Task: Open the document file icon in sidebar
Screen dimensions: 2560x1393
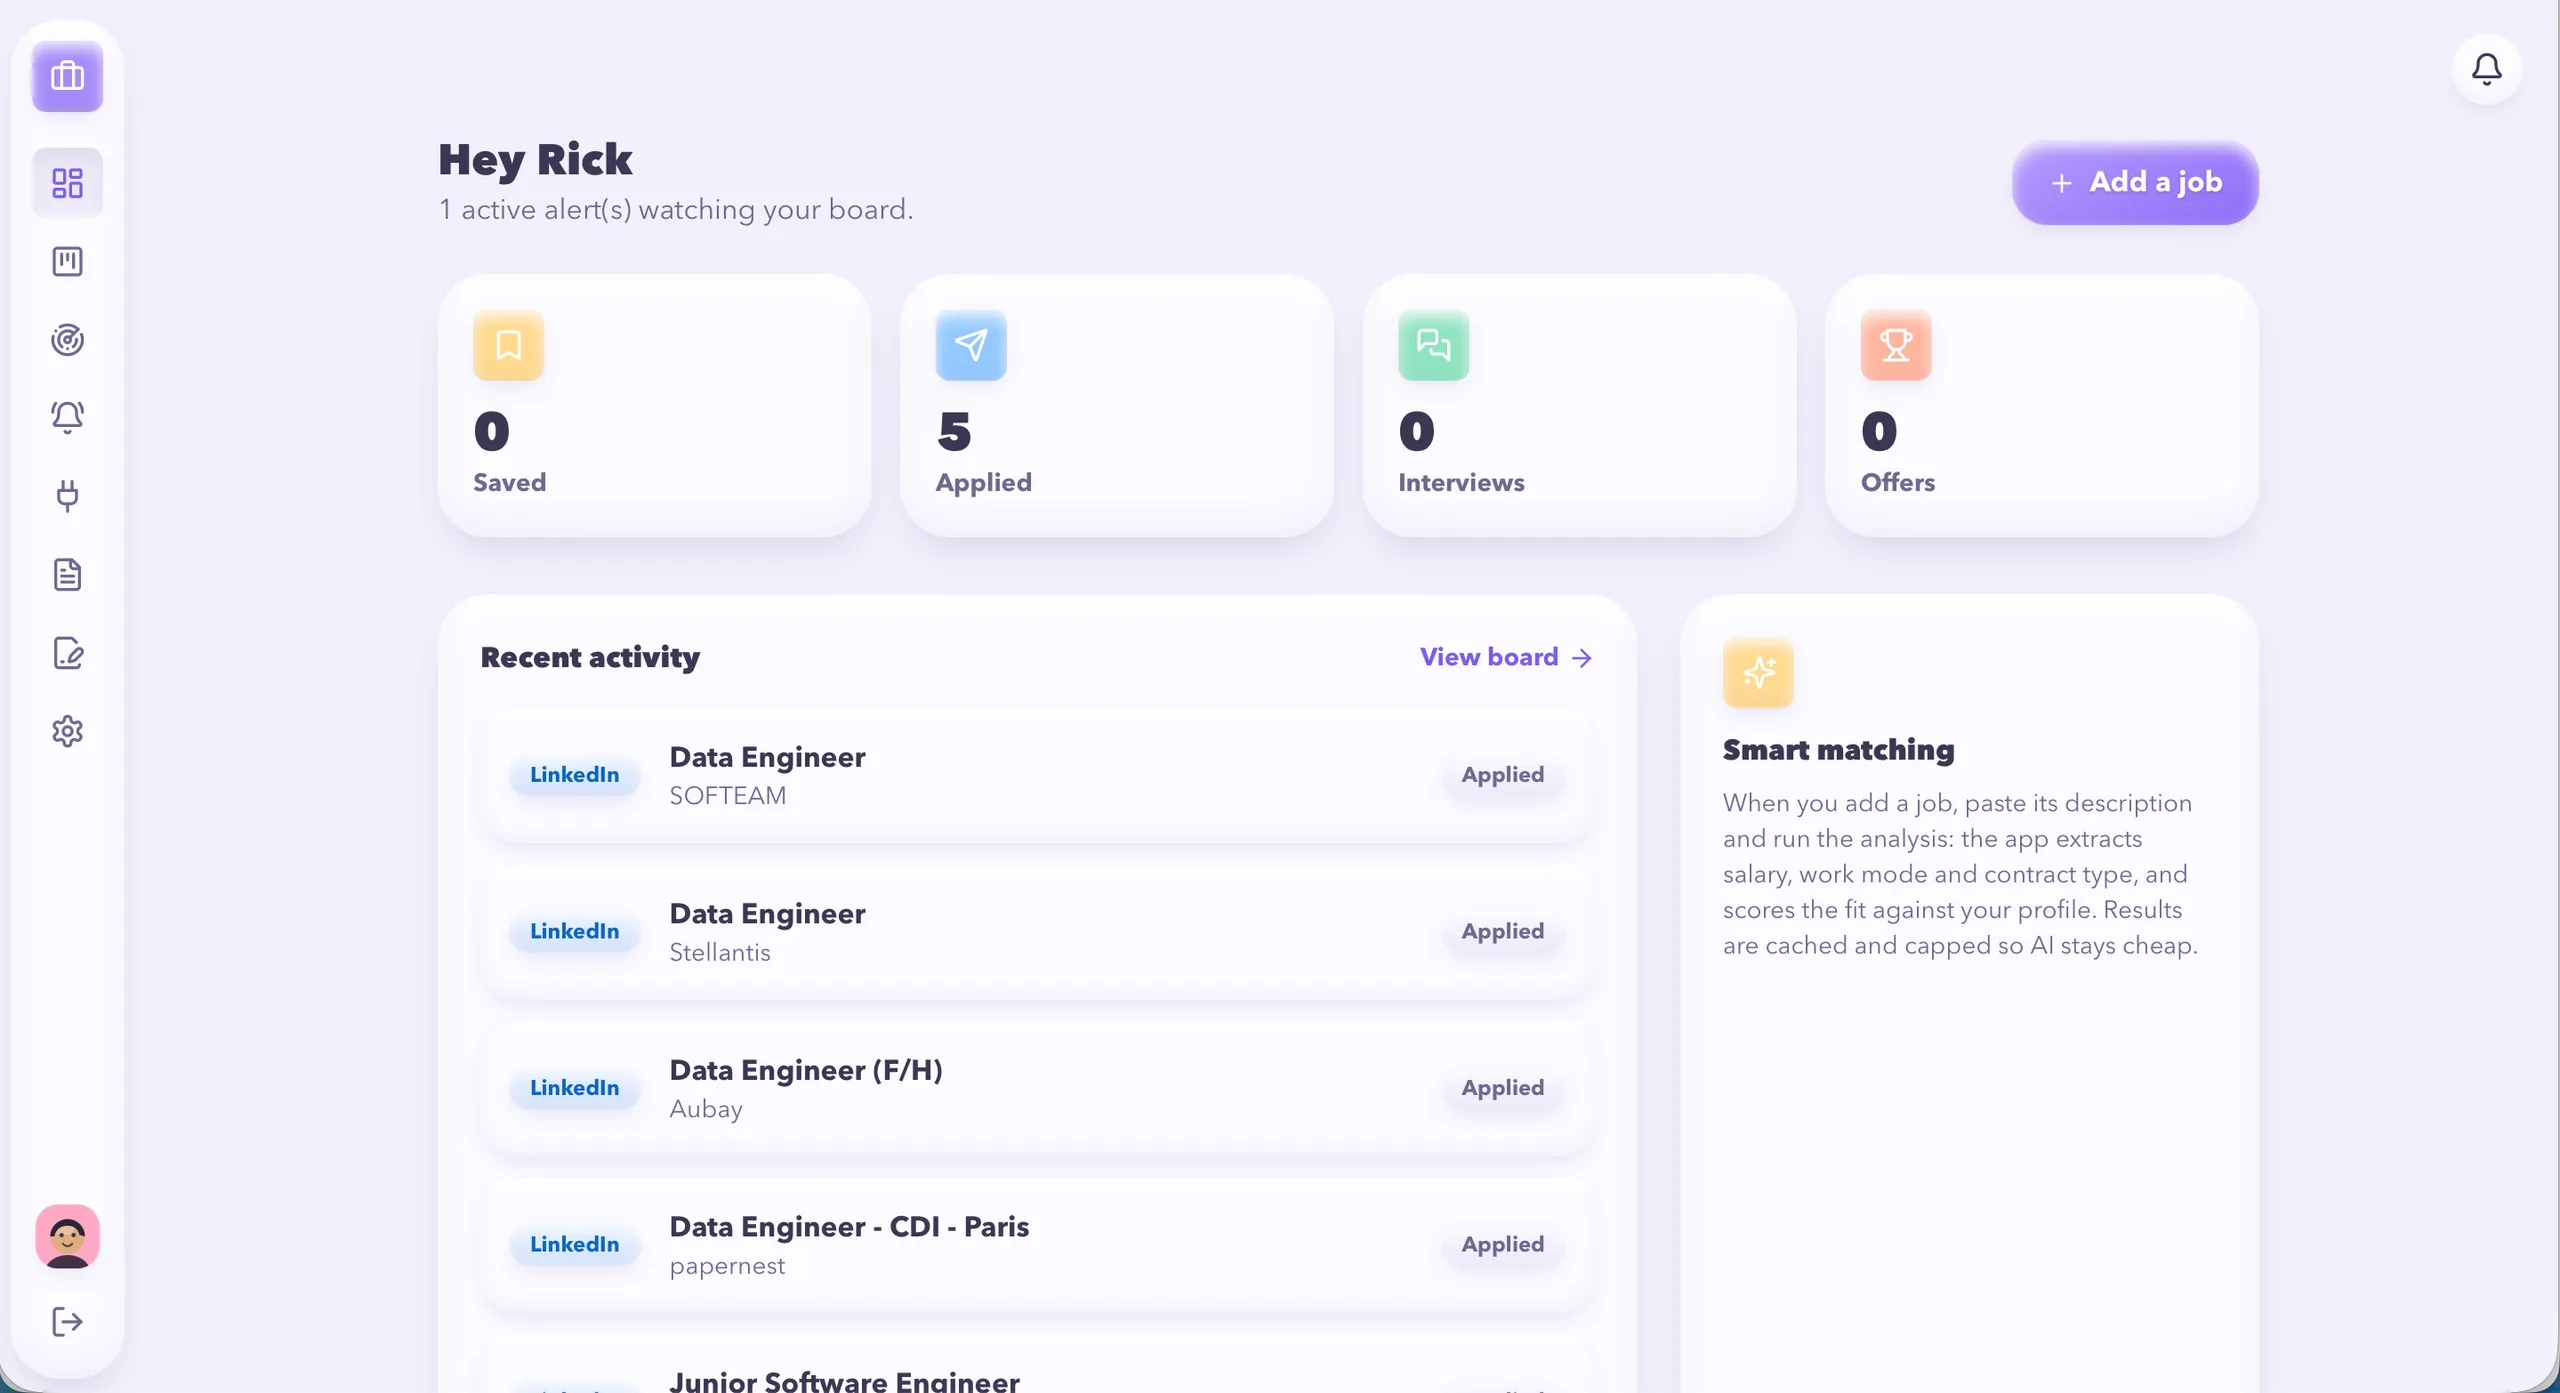Action: coord(67,574)
